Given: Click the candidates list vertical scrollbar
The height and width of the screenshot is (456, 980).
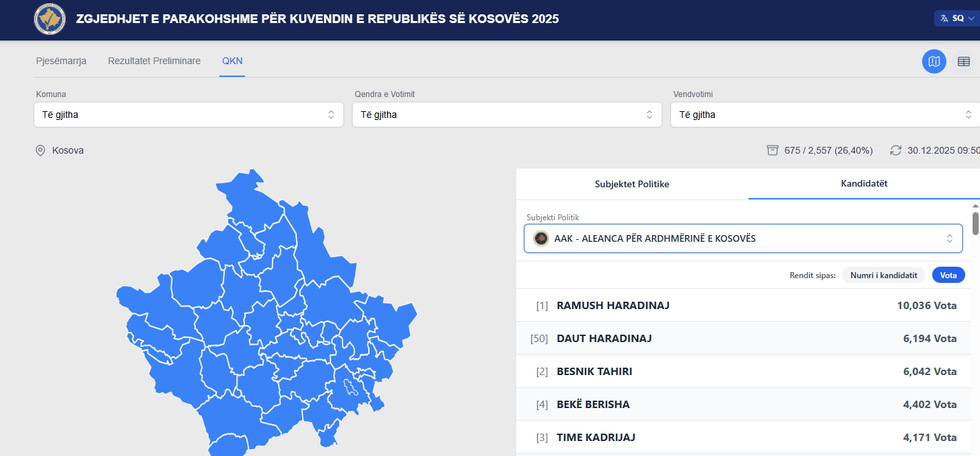Looking at the screenshot, I should pos(975,222).
